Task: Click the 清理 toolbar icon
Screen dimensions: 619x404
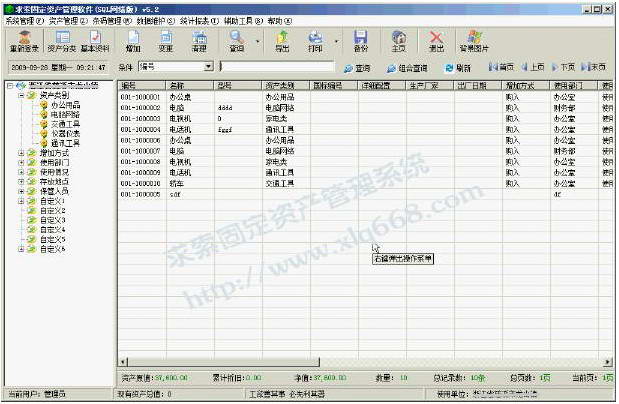Action: [199, 41]
